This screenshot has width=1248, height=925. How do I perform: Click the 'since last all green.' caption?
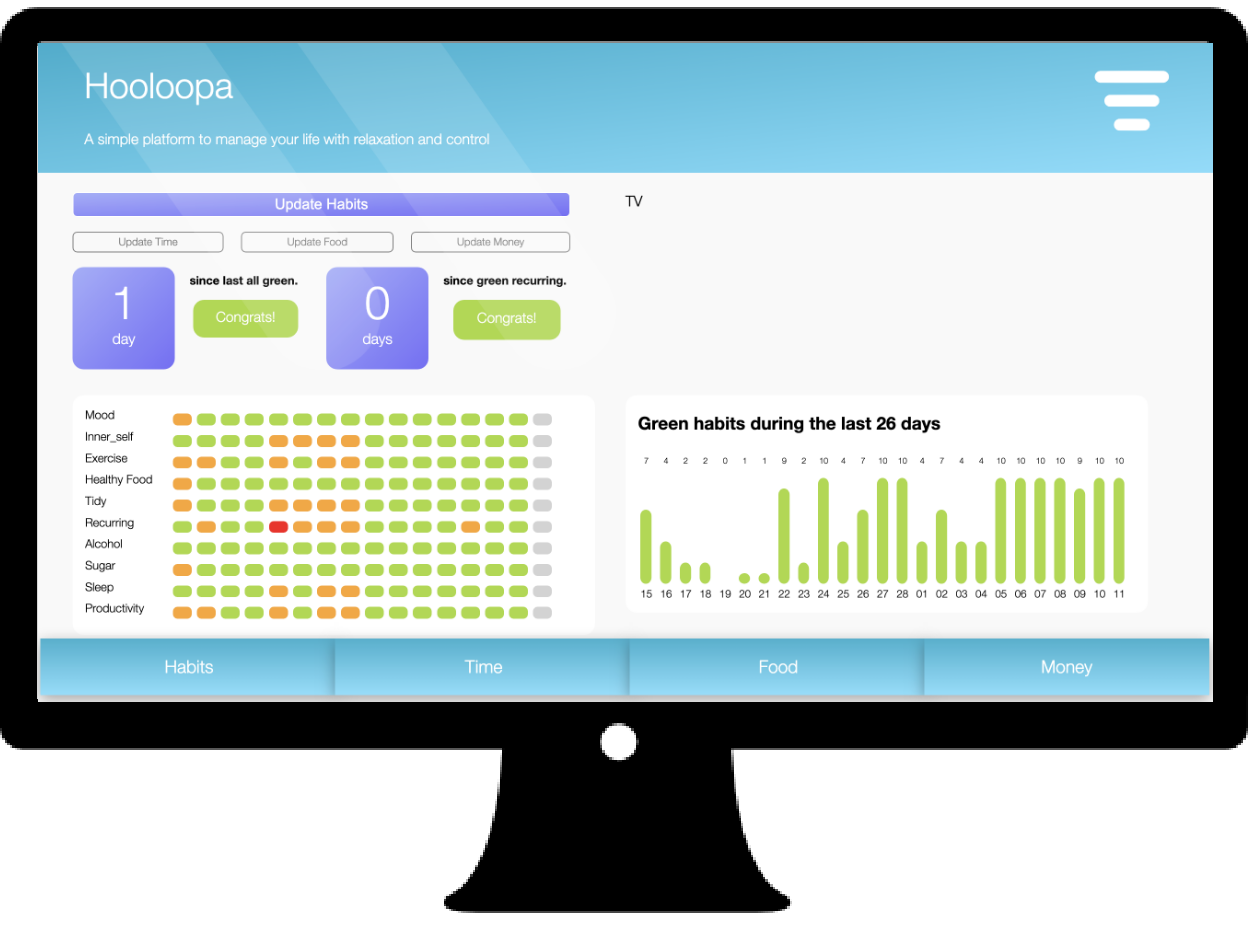click(x=244, y=281)
